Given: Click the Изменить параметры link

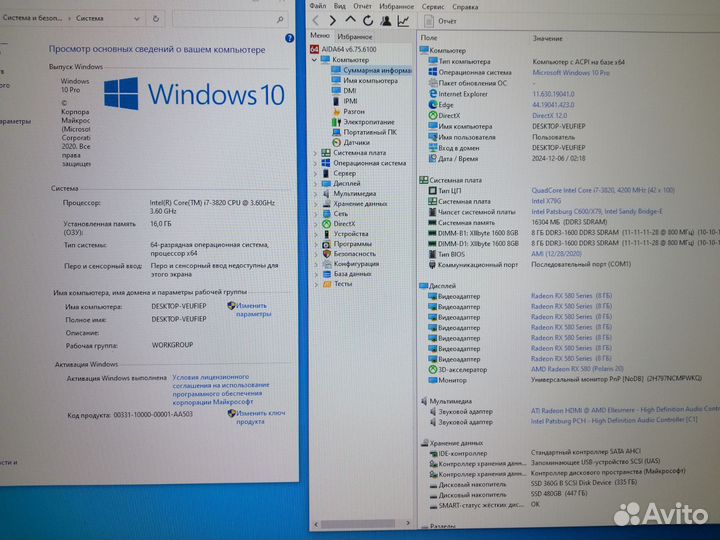Looking at the screenshot, I should [x=253, y=309].
